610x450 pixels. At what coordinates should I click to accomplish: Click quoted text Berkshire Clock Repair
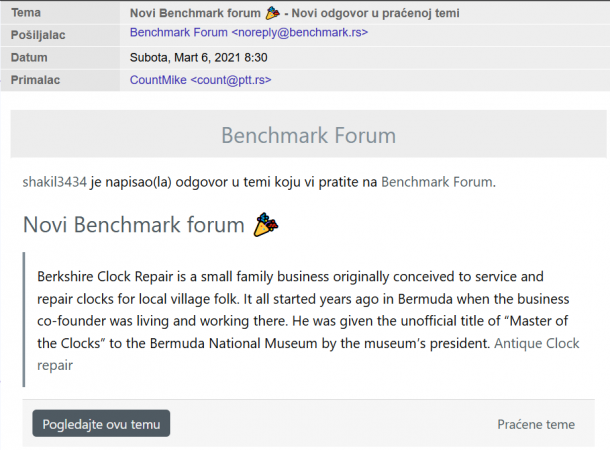click(x=105, y=277)
